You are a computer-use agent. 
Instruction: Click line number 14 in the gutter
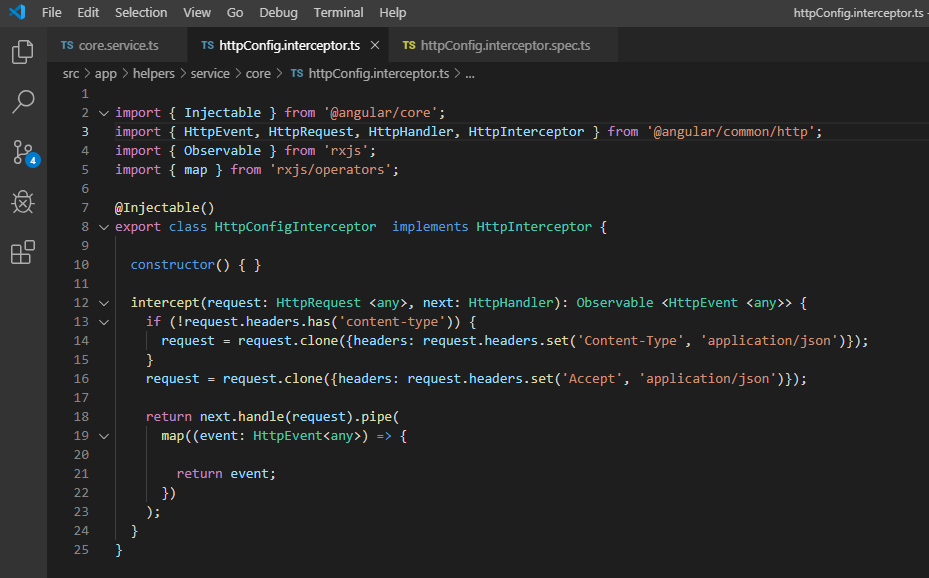tap(81, 340)
